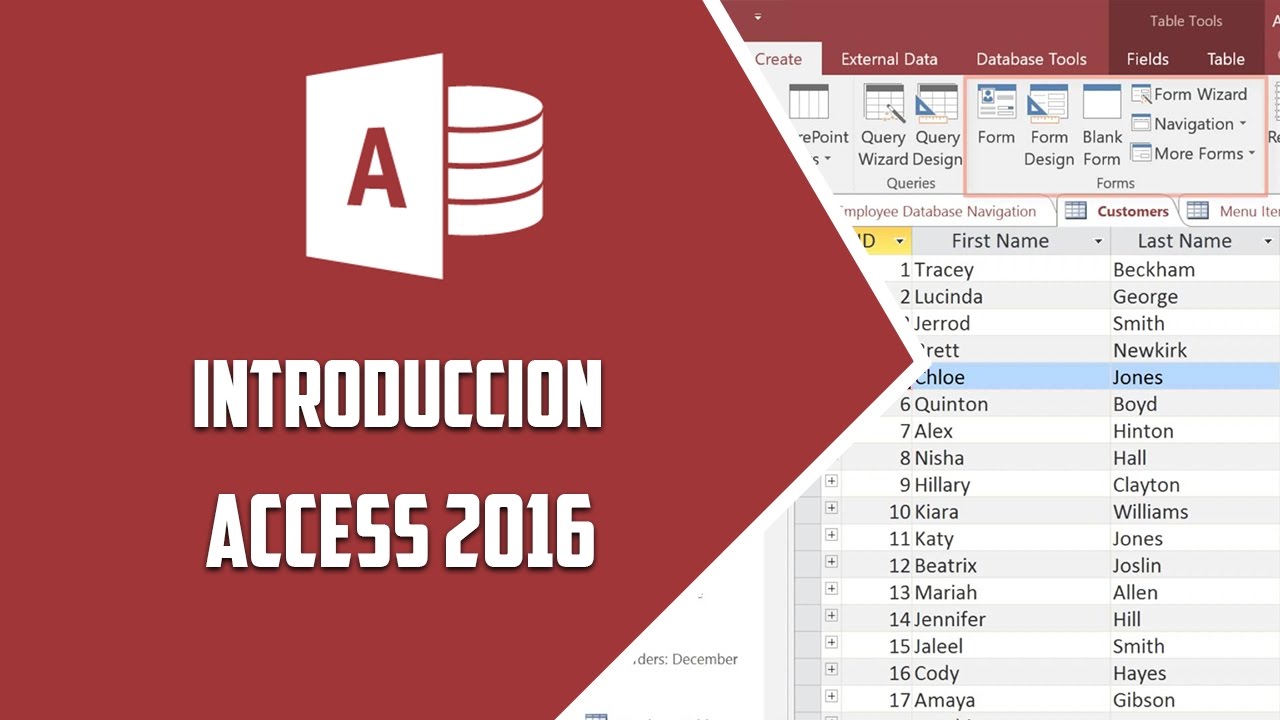This screenshot has width=1280, height=720.
Task: Select the cell 'Hill'
Action: (x=1195, y=621)
